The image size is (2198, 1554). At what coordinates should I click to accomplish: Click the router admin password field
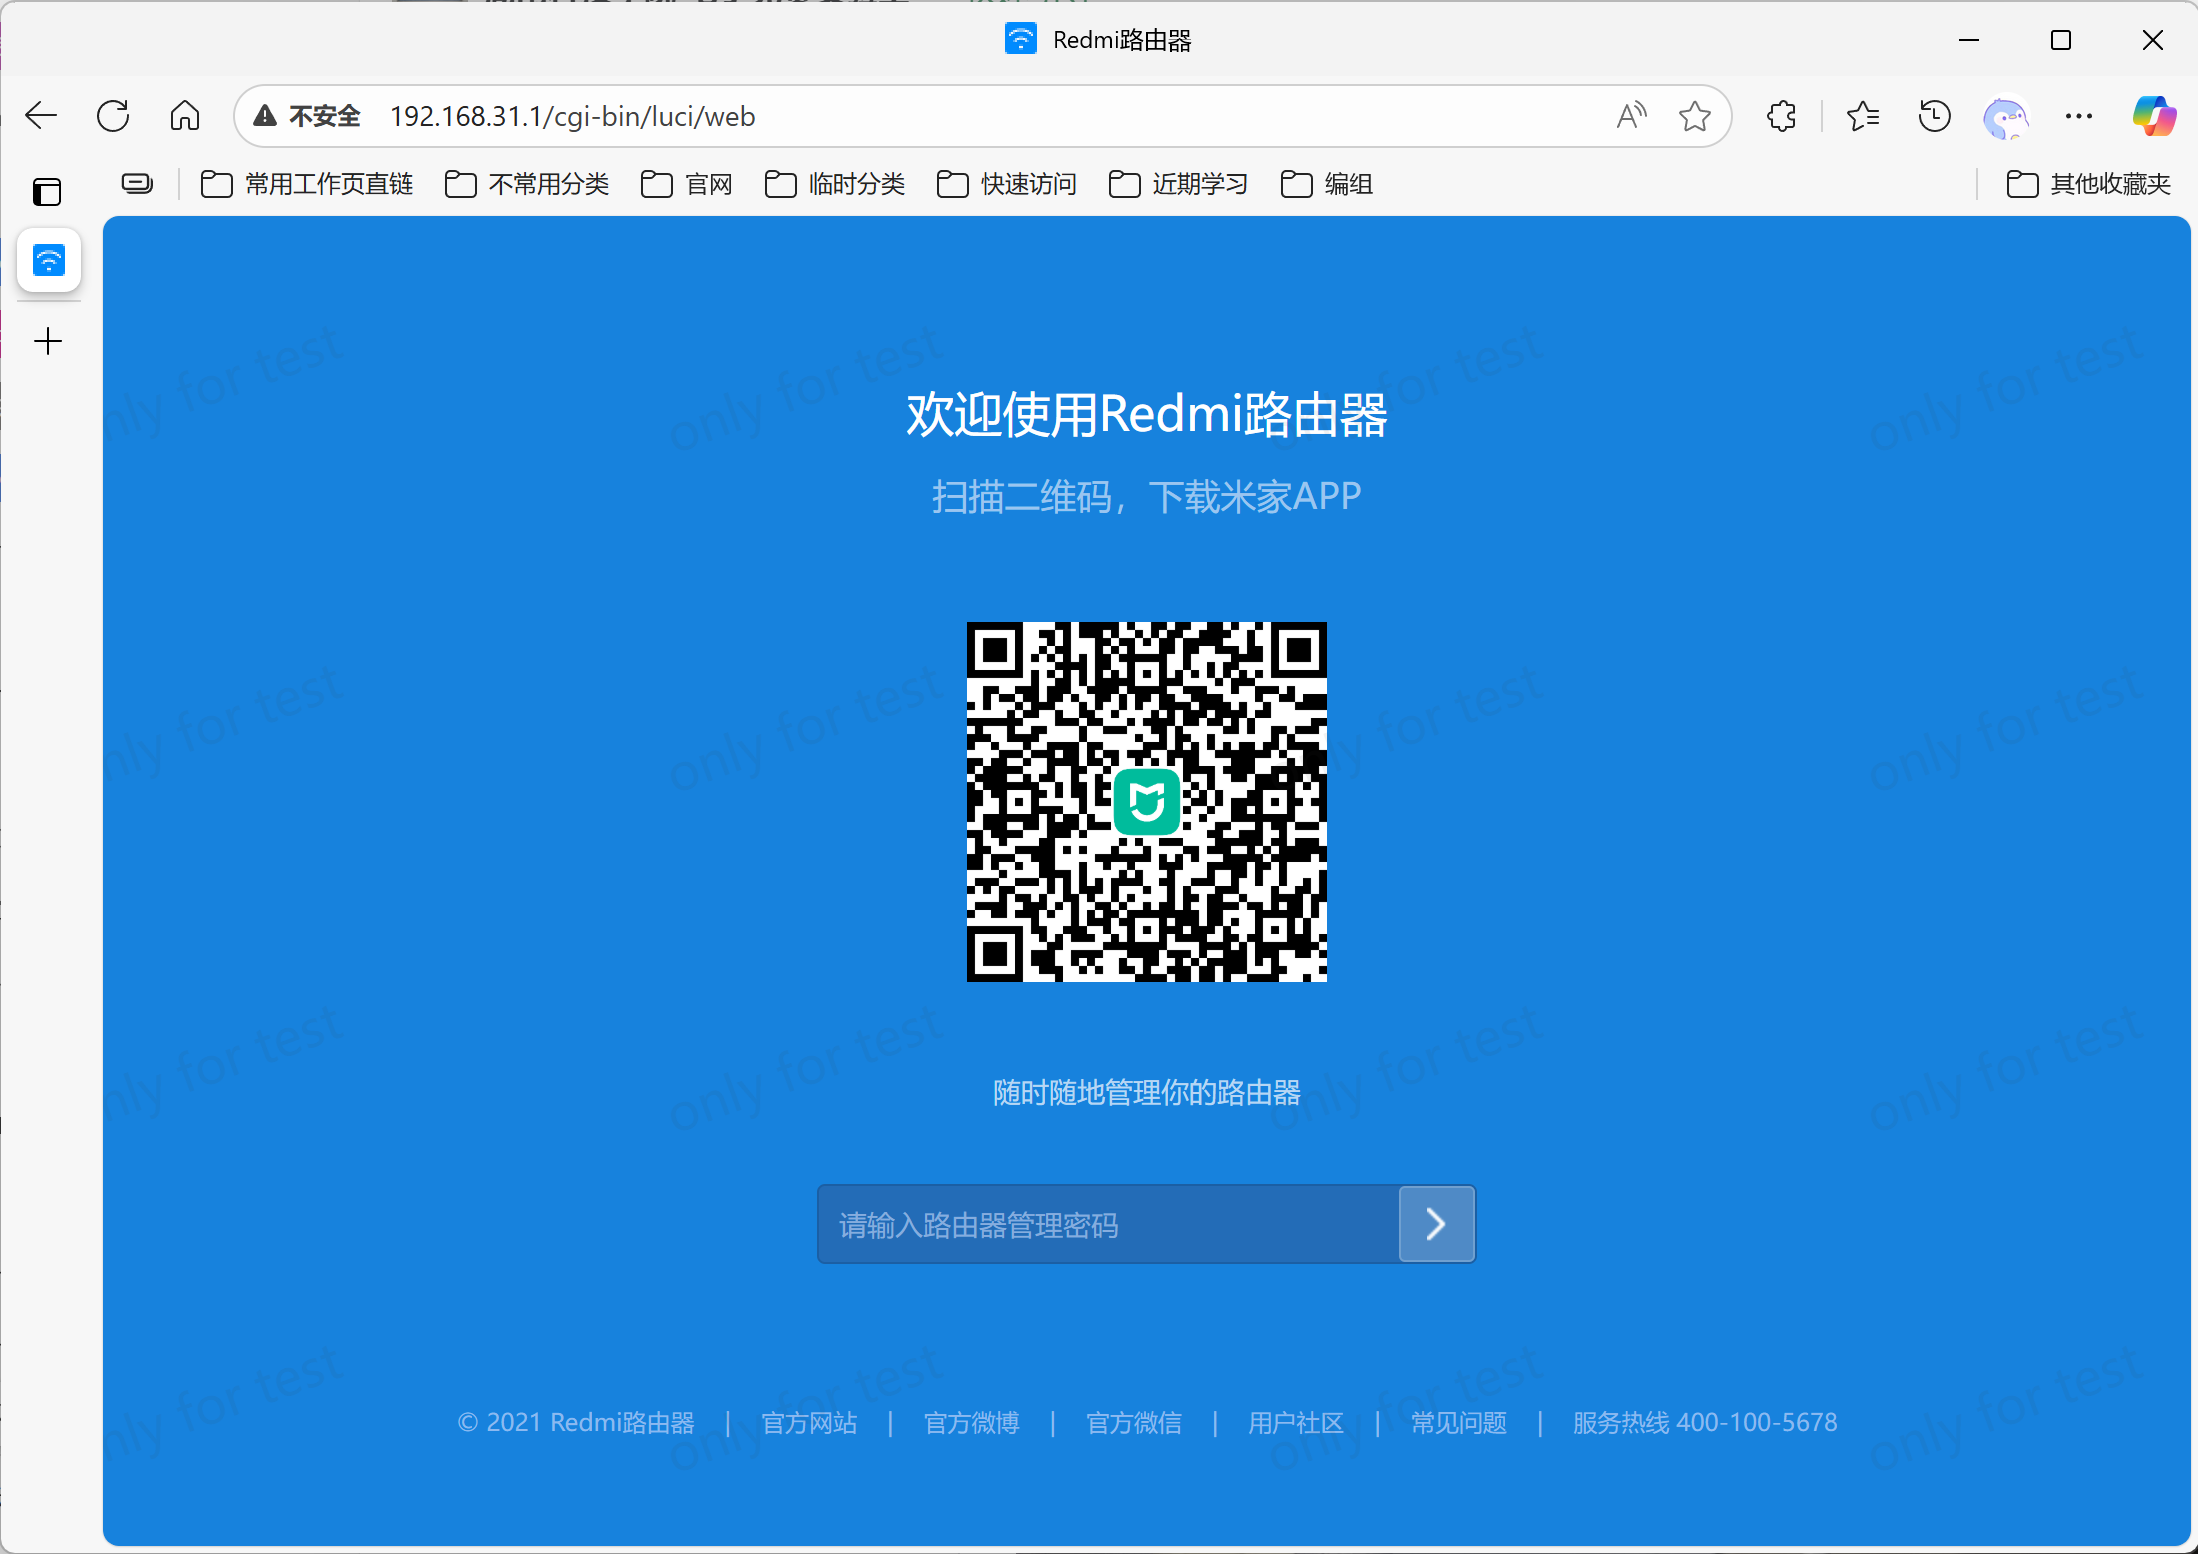point(1107,1224)
